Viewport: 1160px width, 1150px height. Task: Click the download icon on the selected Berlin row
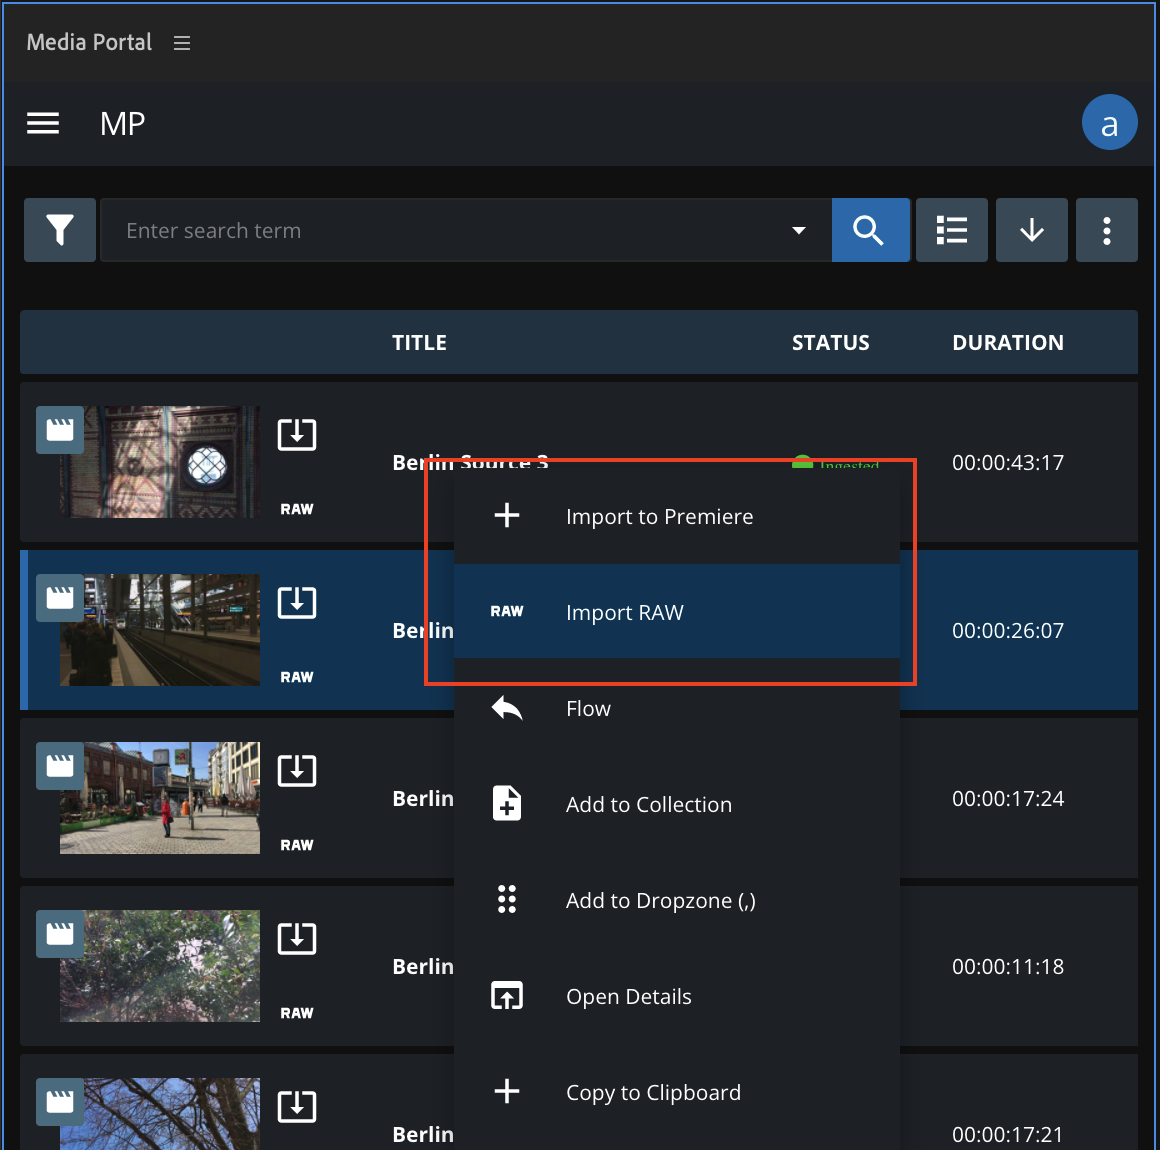pos(296,602)
